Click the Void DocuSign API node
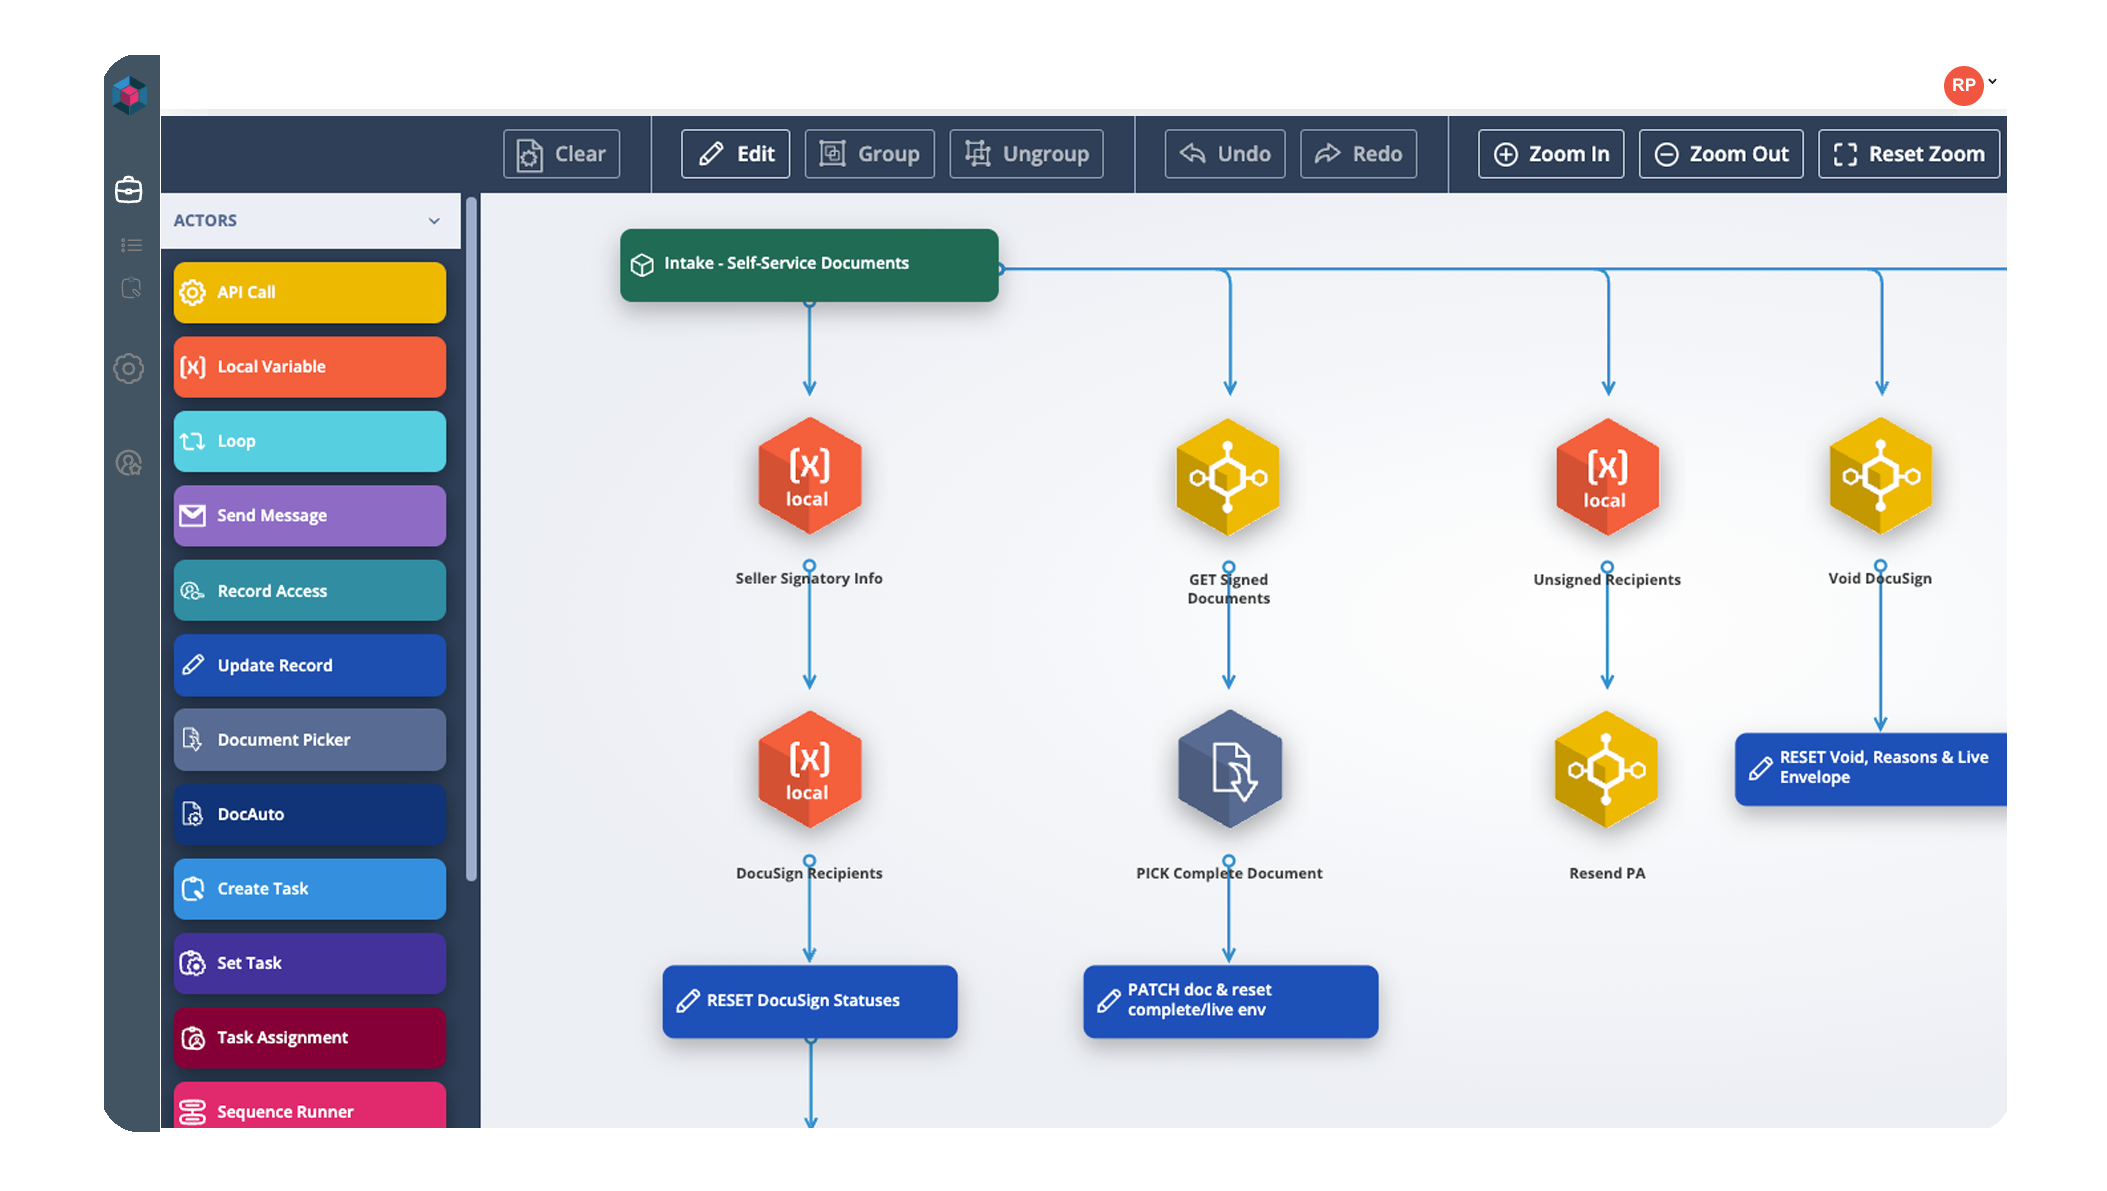 tap(1880, 477)
